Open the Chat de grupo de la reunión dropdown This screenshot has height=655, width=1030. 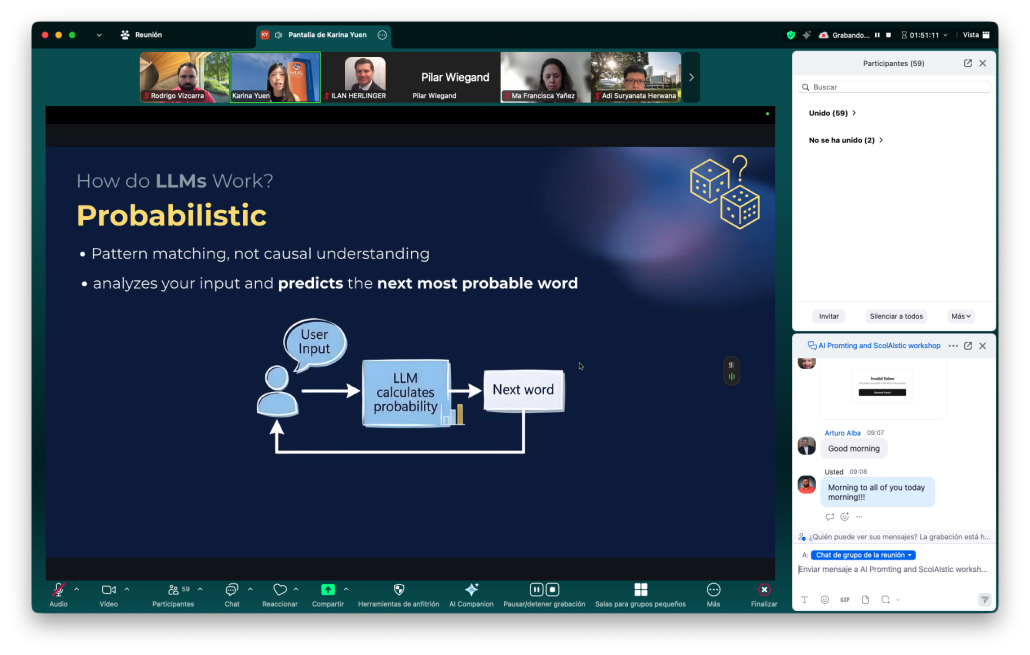coord(863,555)
